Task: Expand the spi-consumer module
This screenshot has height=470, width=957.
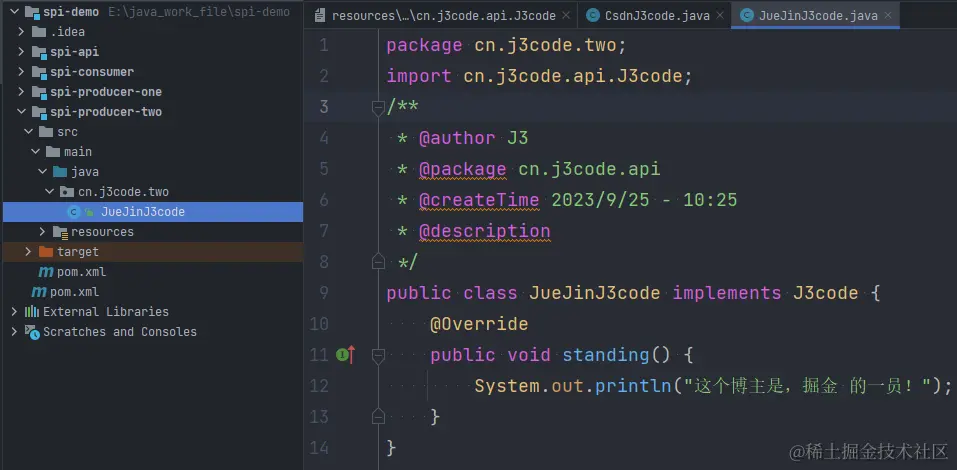Action: click(21, 72)
